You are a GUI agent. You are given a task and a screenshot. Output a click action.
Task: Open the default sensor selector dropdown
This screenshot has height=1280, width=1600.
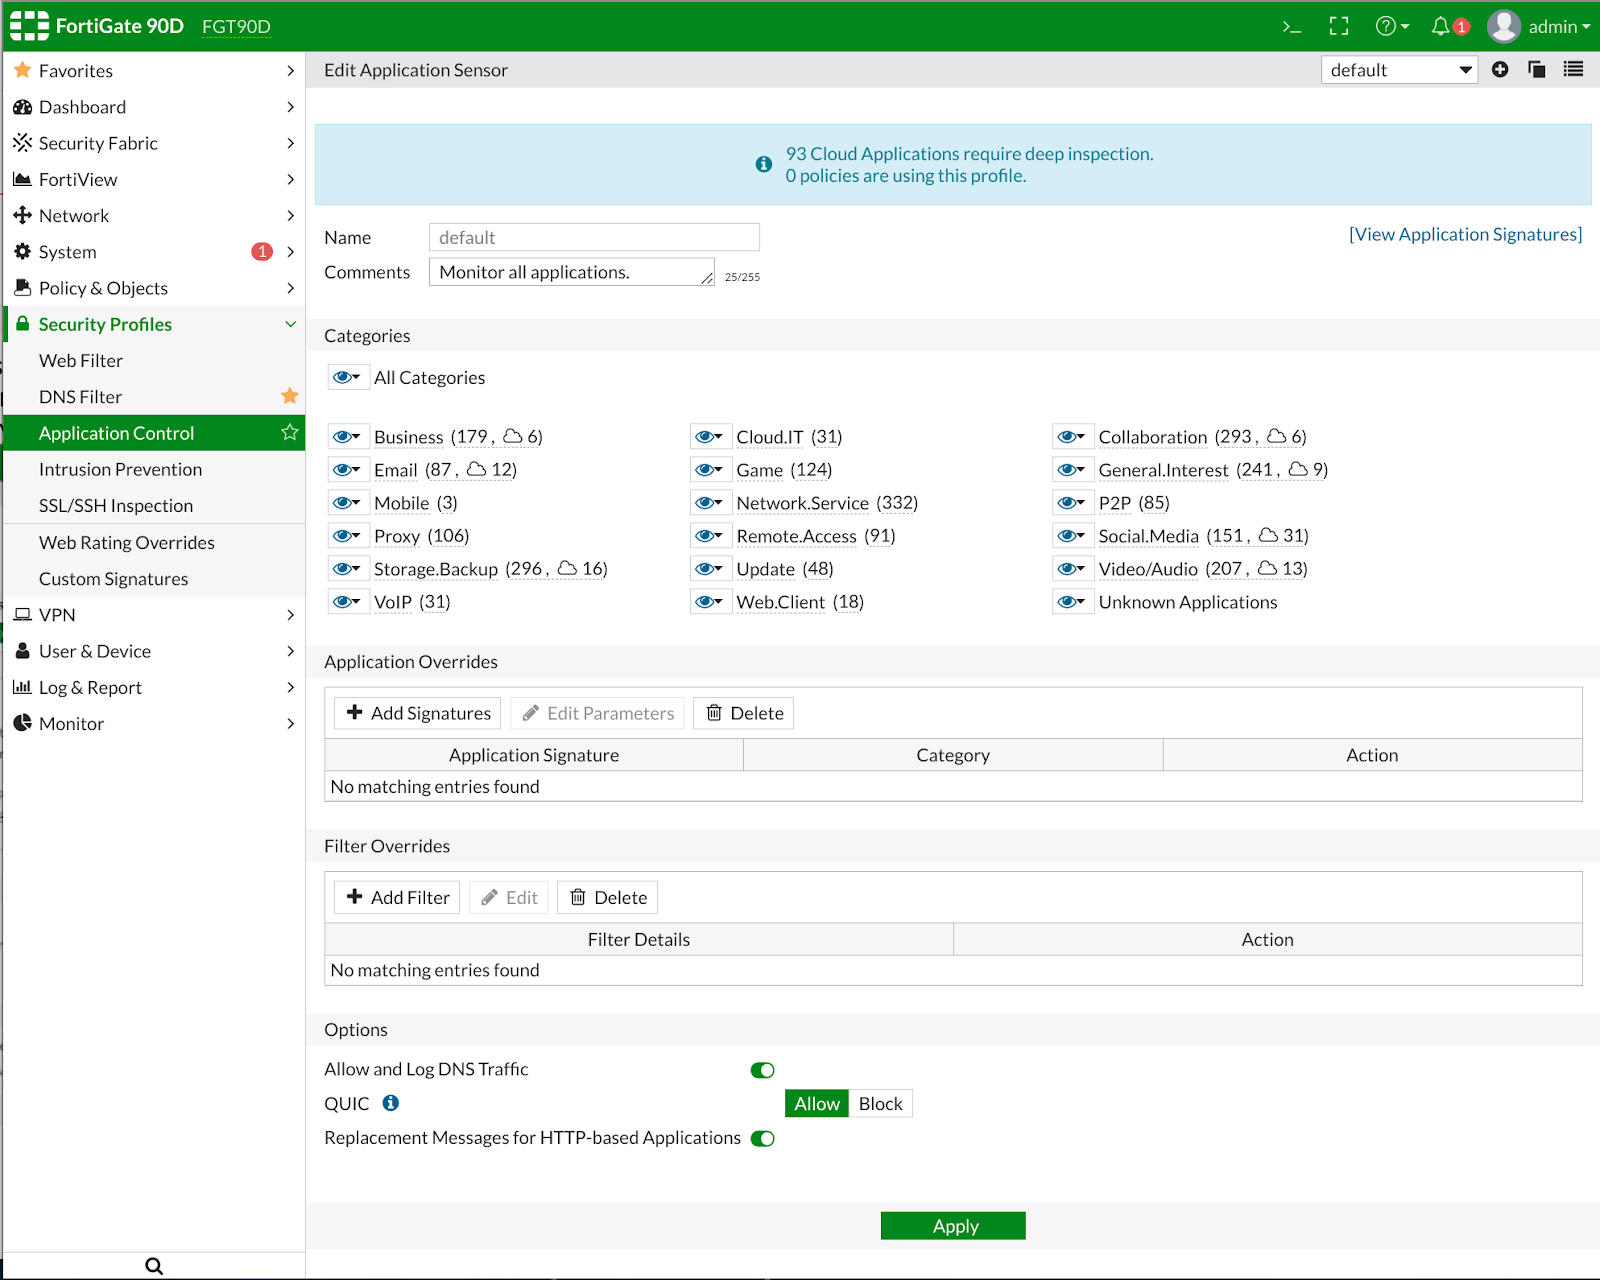tap(1399, 70)
